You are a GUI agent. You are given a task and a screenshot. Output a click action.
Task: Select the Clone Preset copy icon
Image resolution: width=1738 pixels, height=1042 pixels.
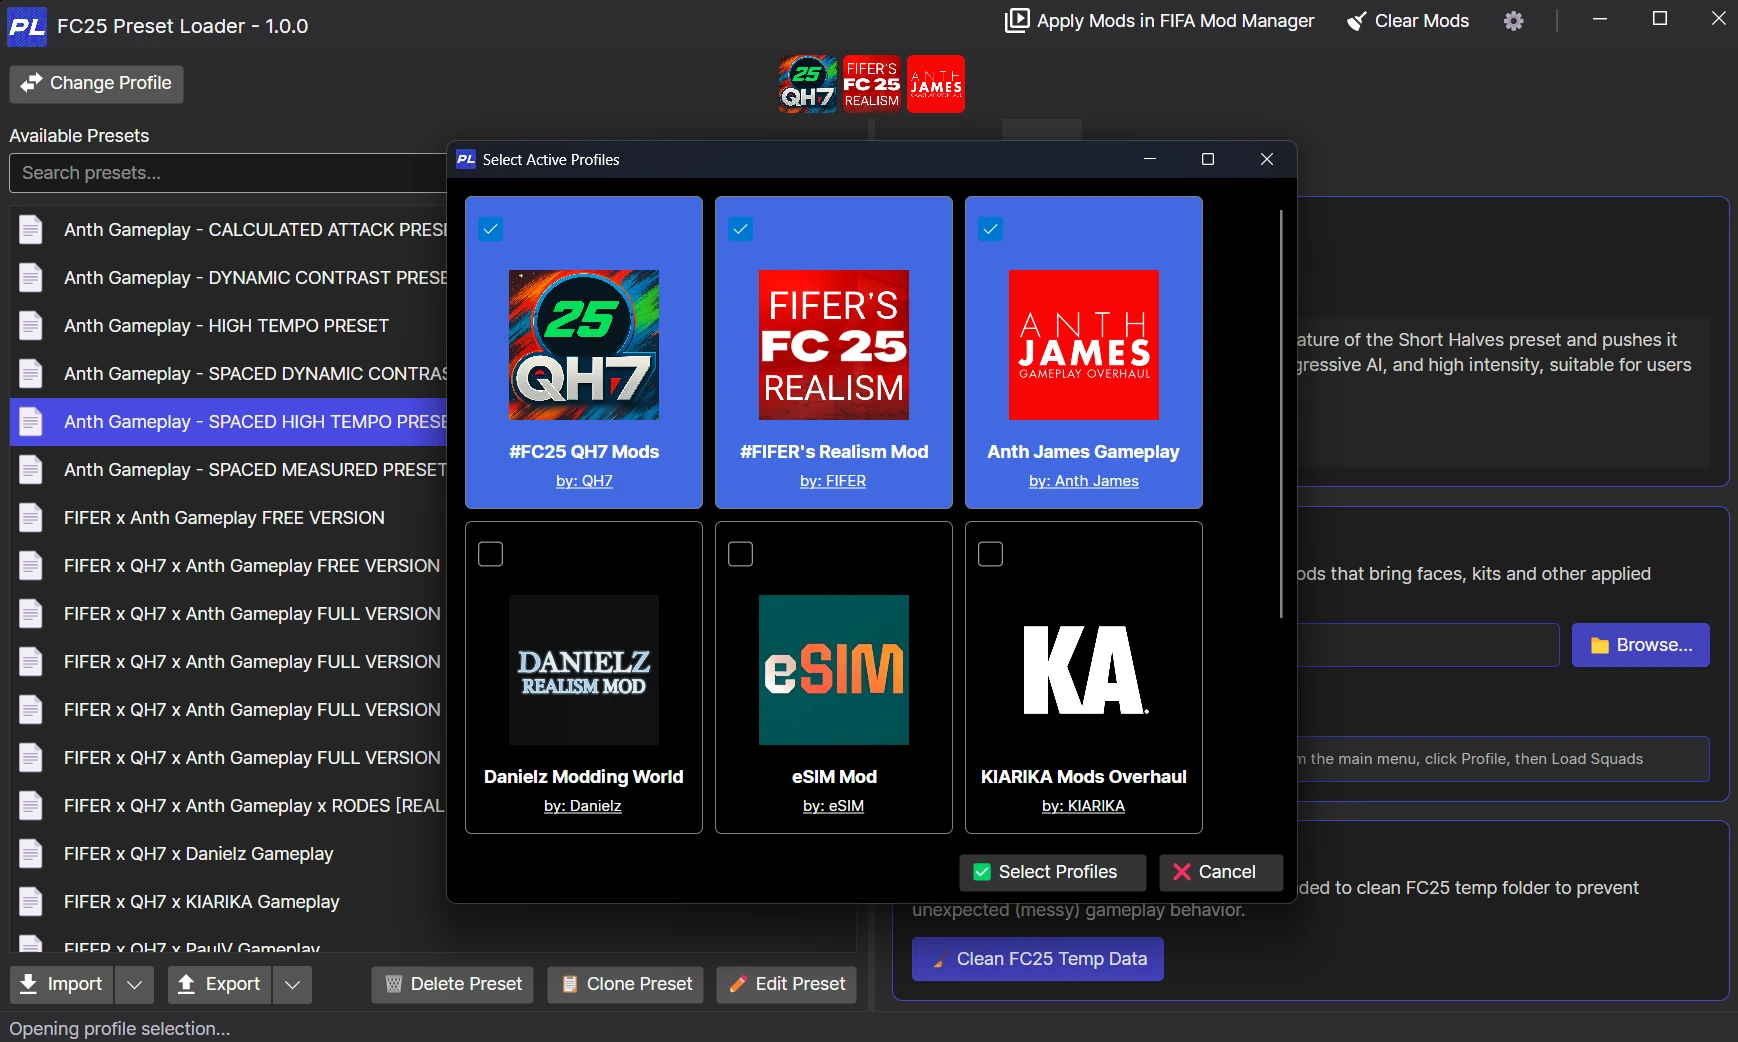pos(568,984)
